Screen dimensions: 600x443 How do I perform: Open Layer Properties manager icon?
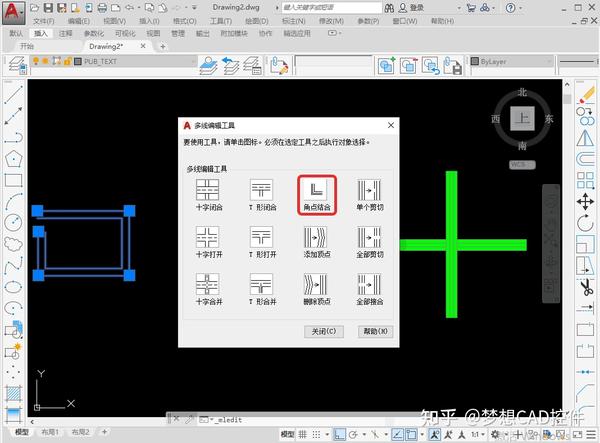coord(16,65)
